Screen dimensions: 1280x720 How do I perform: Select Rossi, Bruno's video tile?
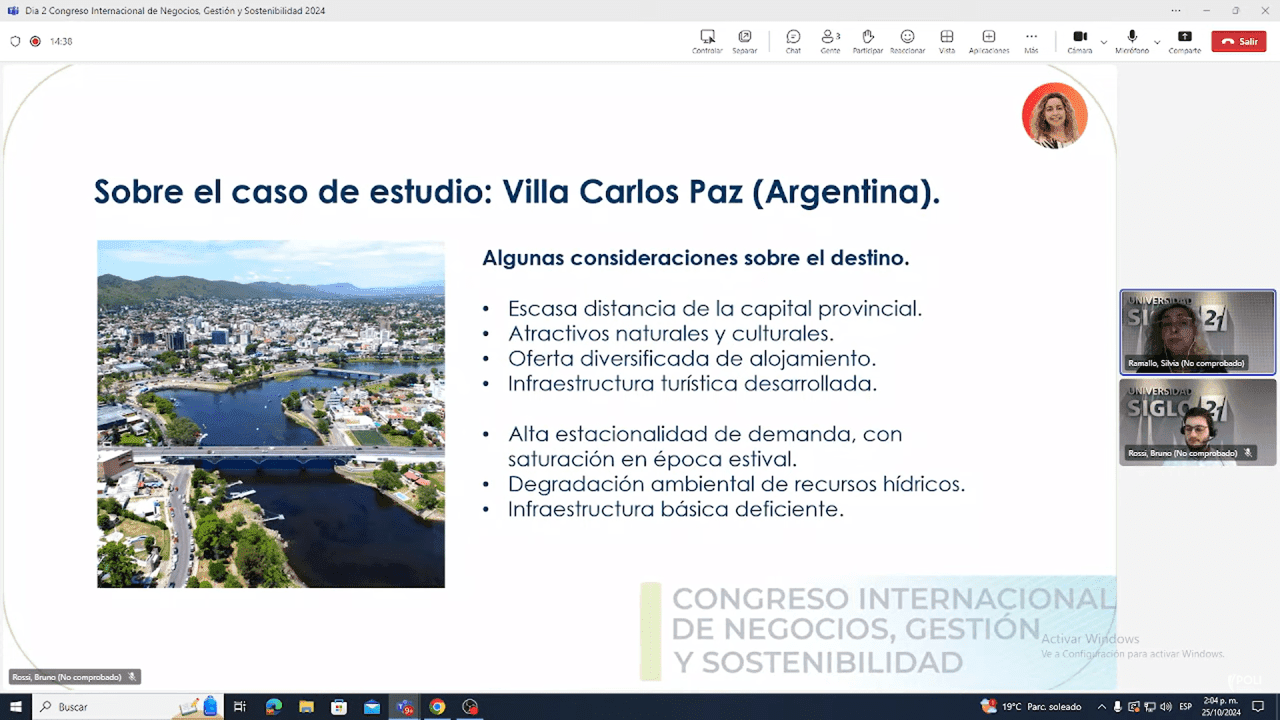pos(1197,421)
